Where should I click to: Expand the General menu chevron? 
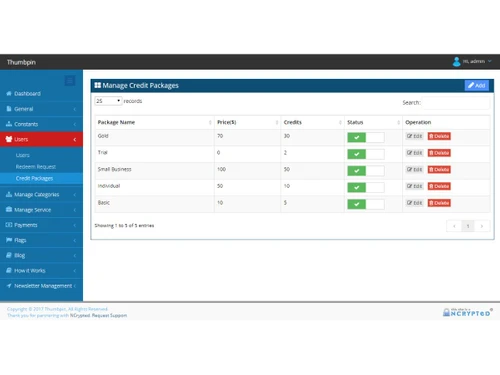point(75,109)
